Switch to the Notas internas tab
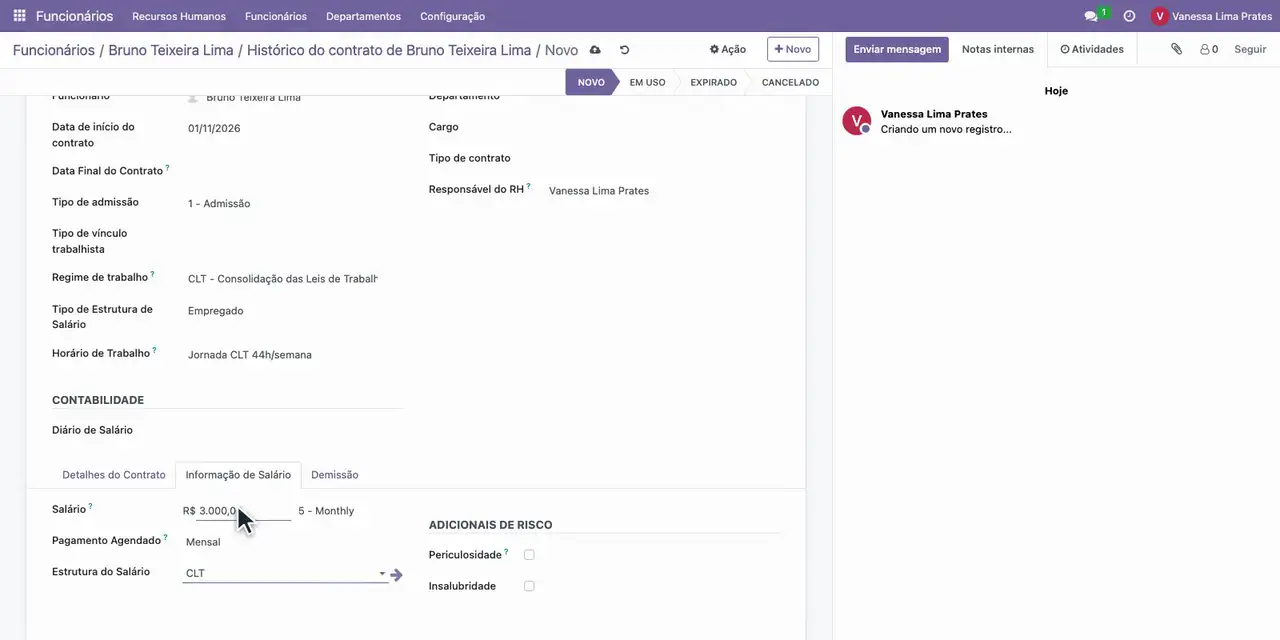This screenshot has width=1280, height=640. (x=998, y=49)
